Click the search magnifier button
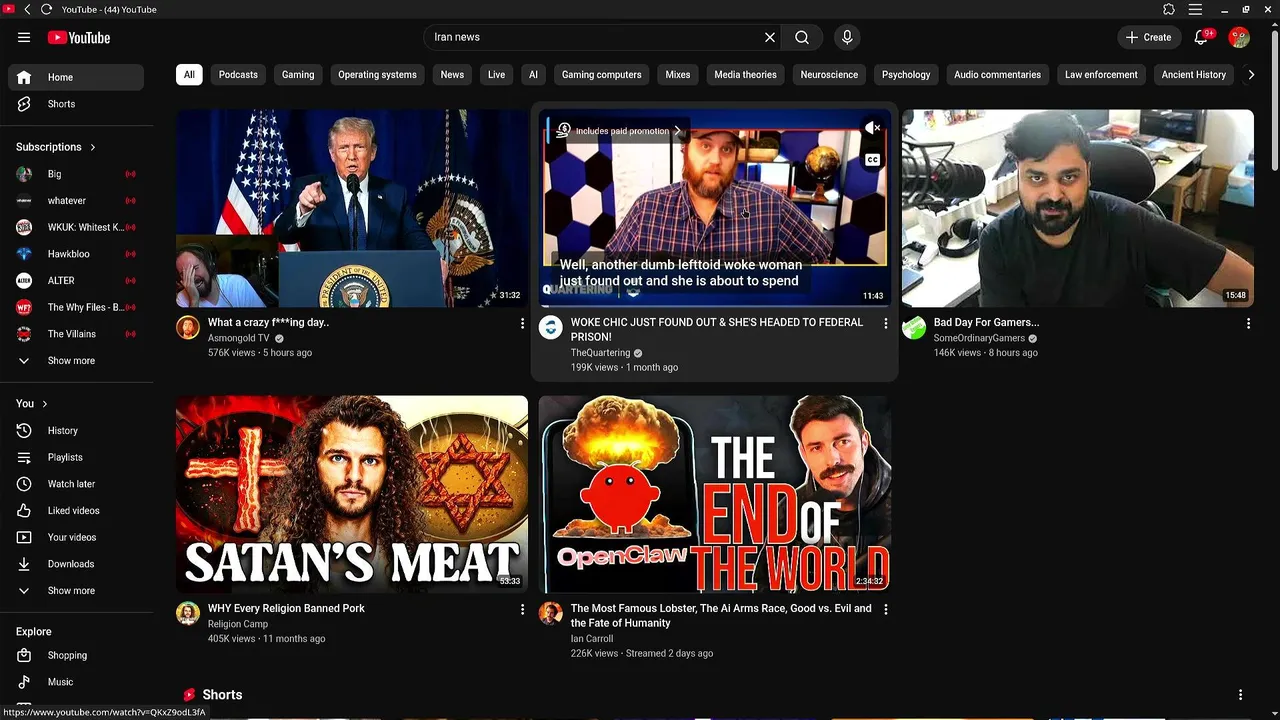 tap(802, 37)
